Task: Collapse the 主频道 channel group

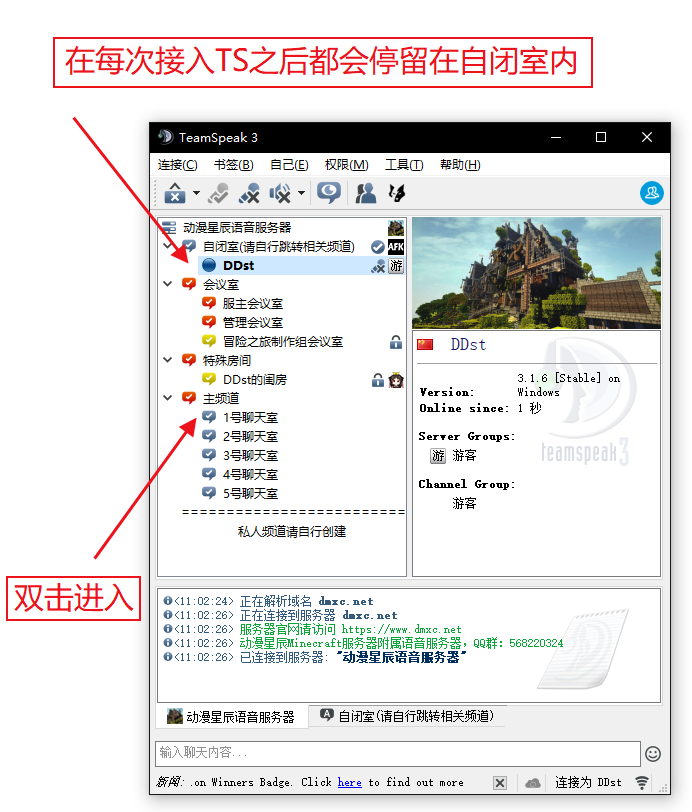Action: [x=168, y=398]
